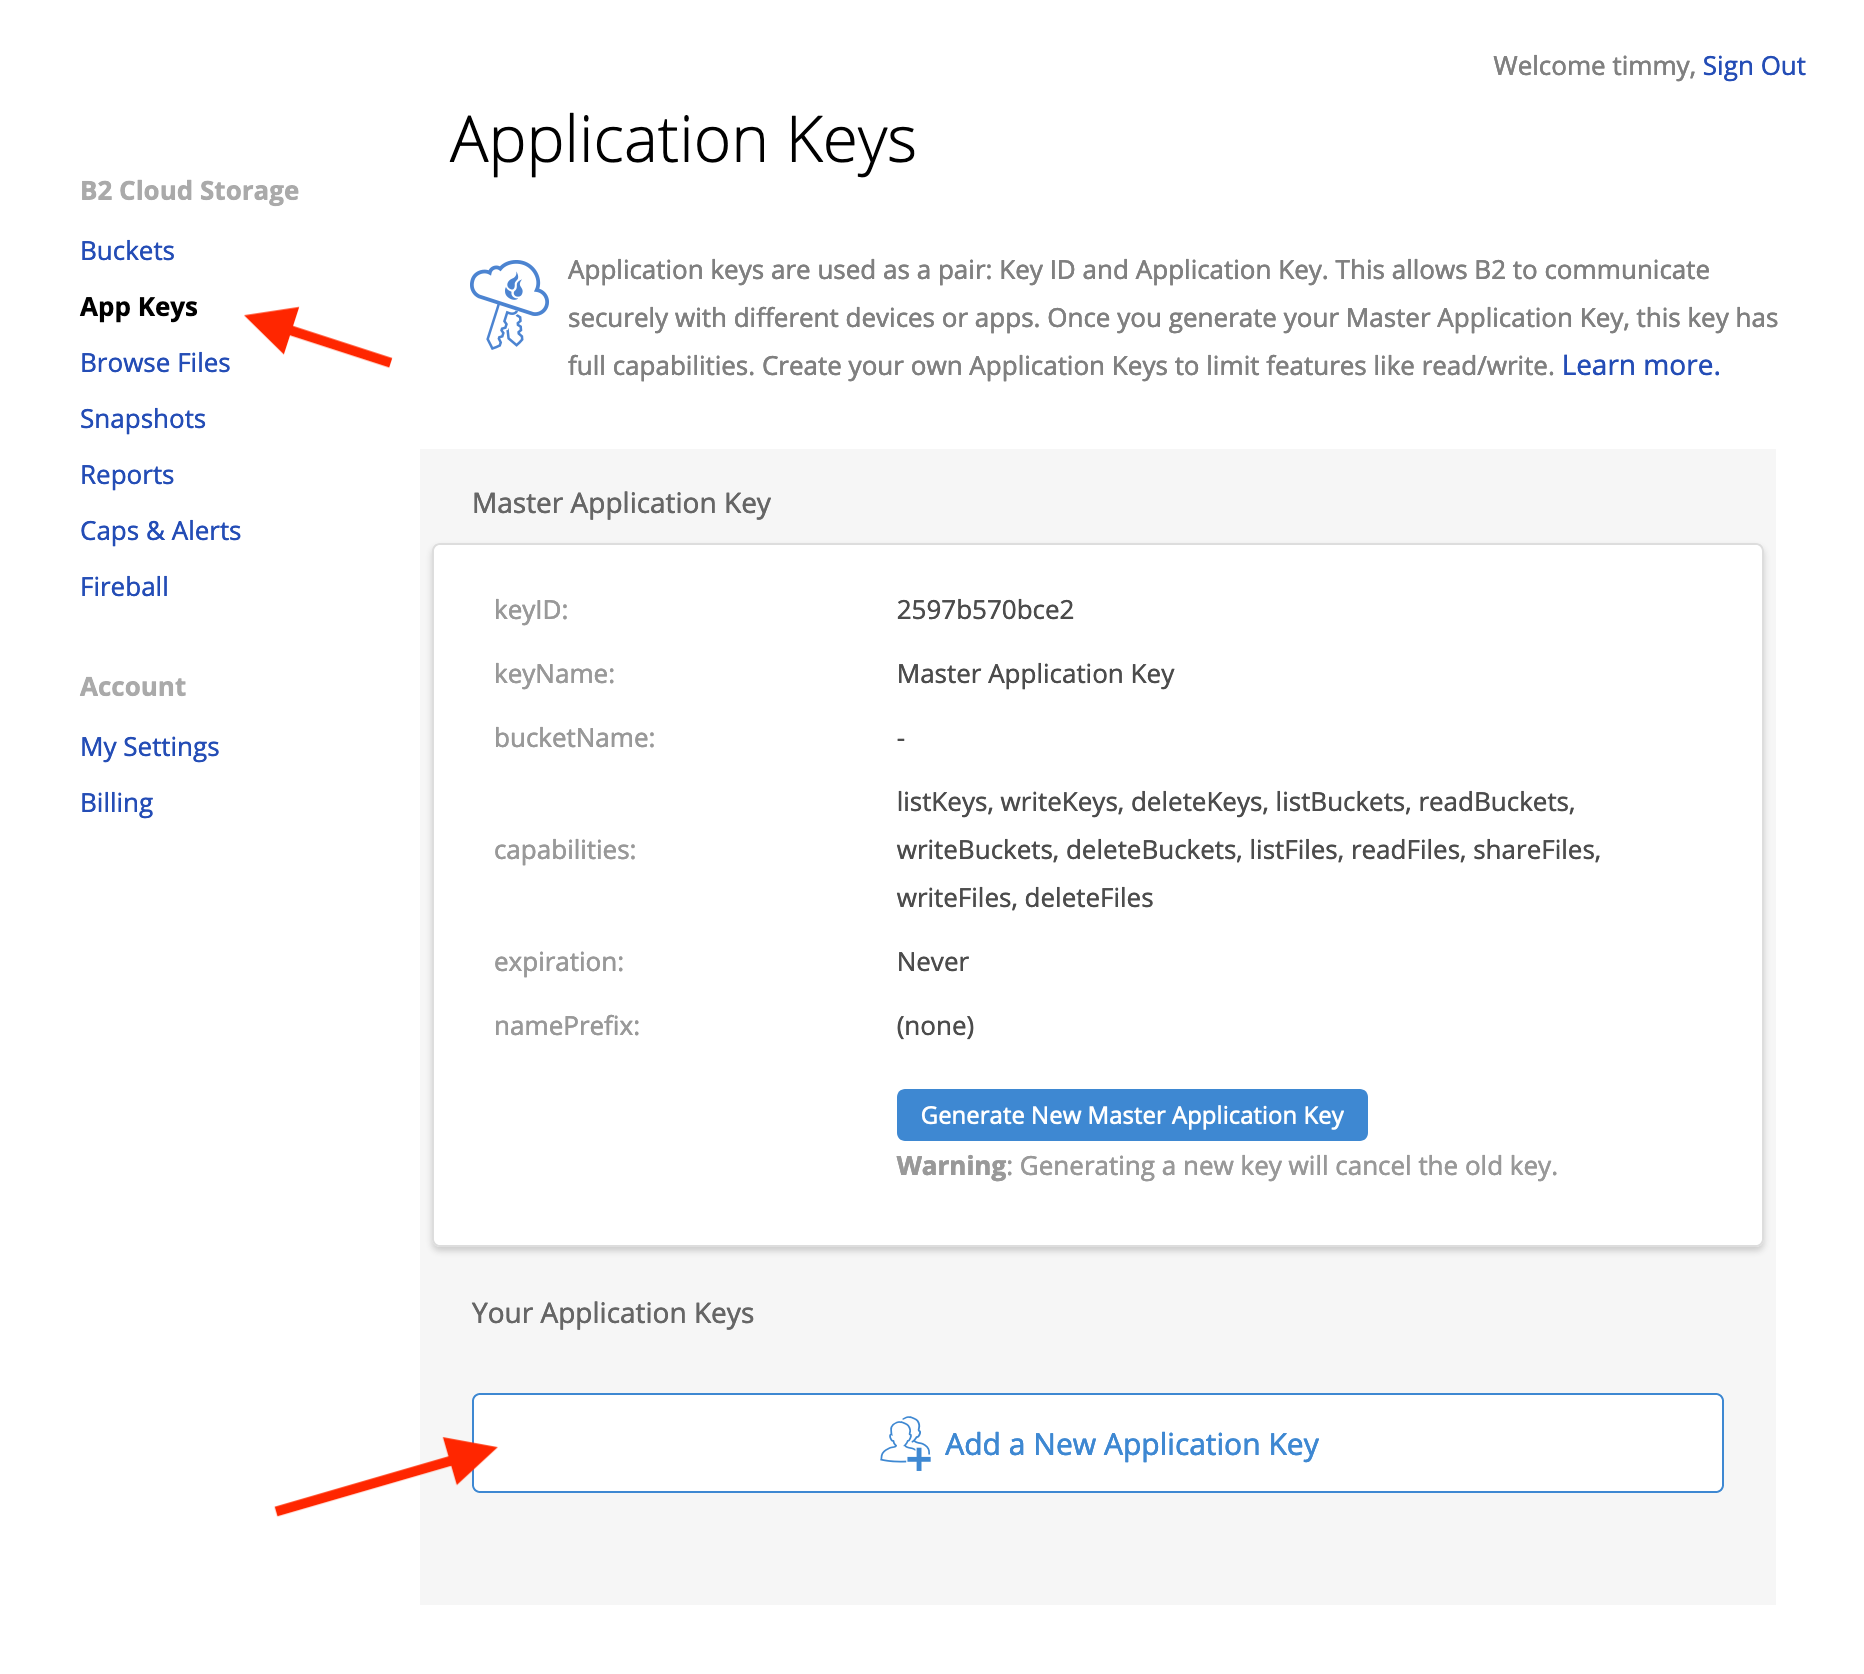
Task: Click the Your Application Keys section title
Action: [x=613, y=1313]
